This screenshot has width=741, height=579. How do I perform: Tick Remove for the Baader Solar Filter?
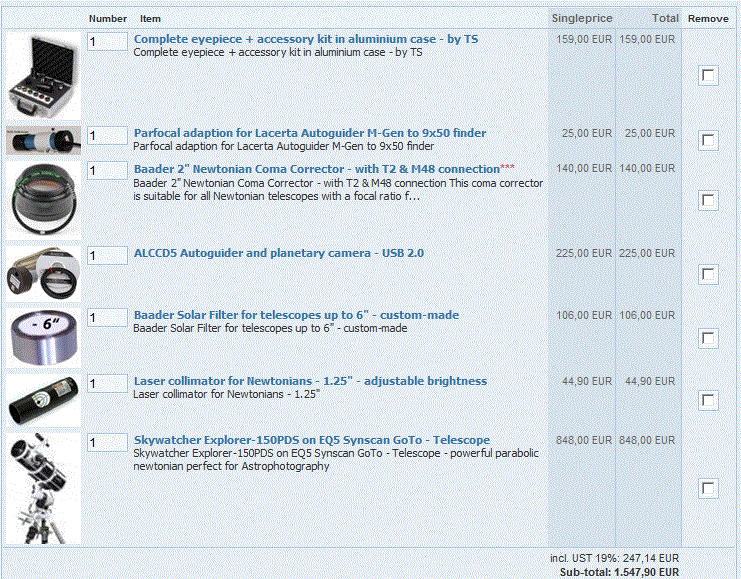tap(708, 338)
